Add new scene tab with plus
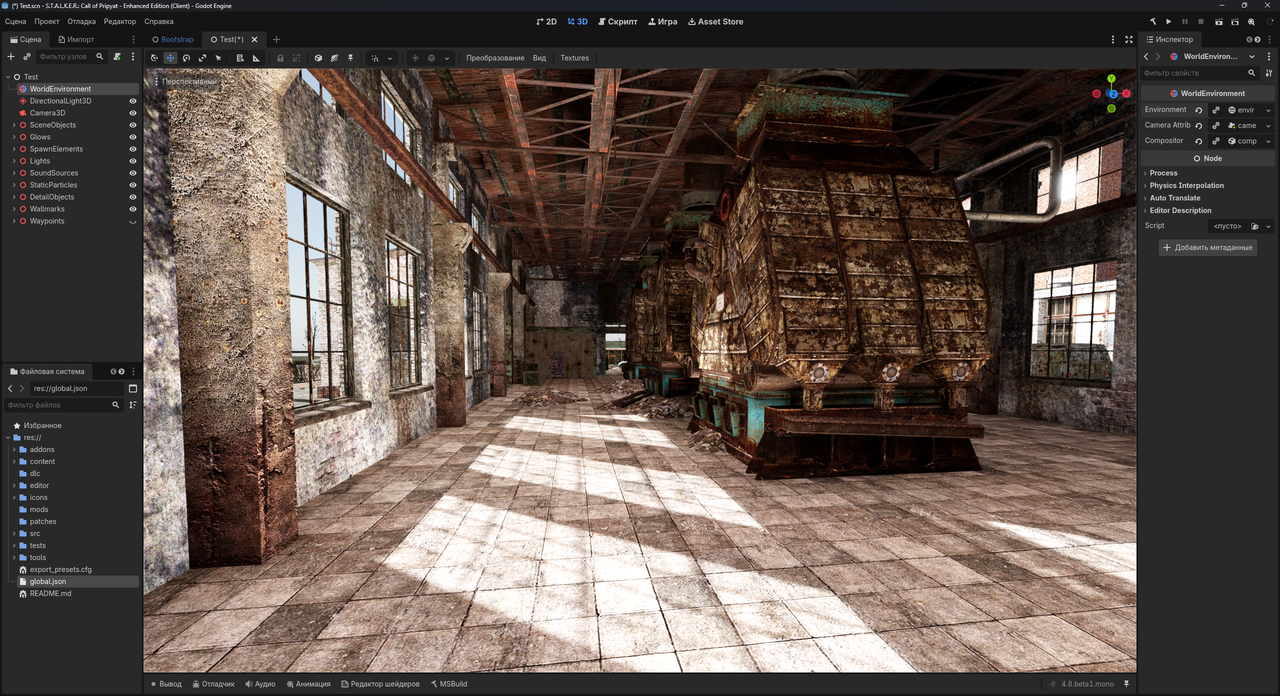The width and height of the screenshot is (1280, 696). coord(277,39)
